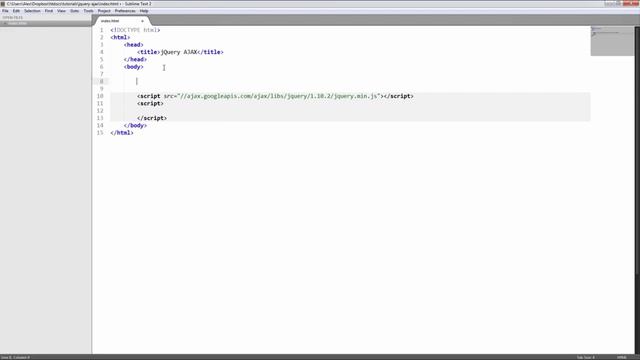Open the Preferences menu
640x360 pixels.
125,11
